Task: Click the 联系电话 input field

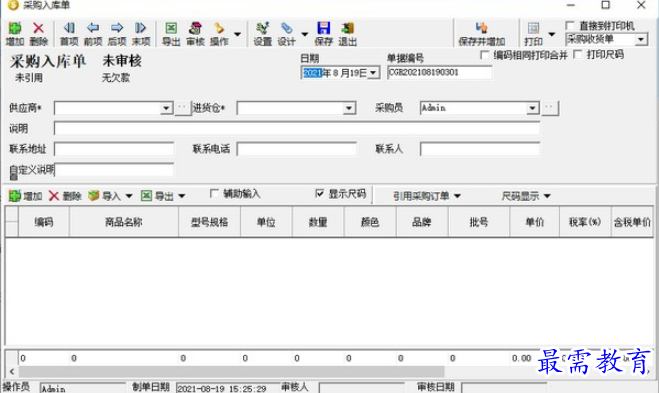Action: [x=296, y=149]
